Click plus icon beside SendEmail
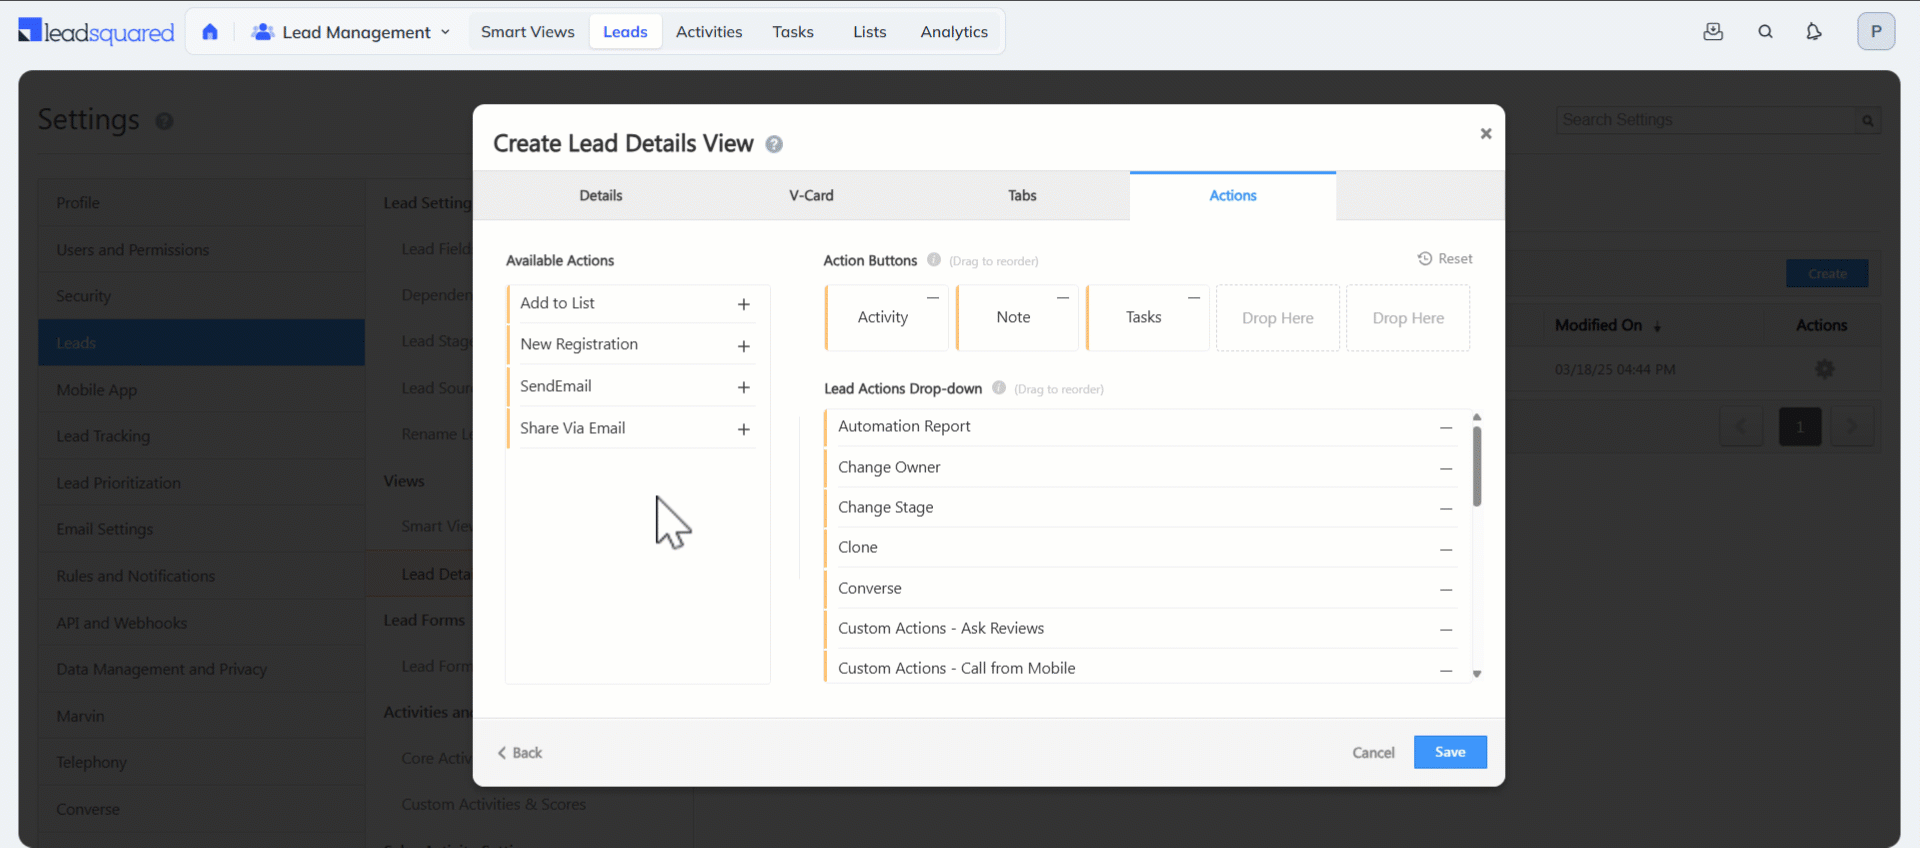 (x=743, y=387)
